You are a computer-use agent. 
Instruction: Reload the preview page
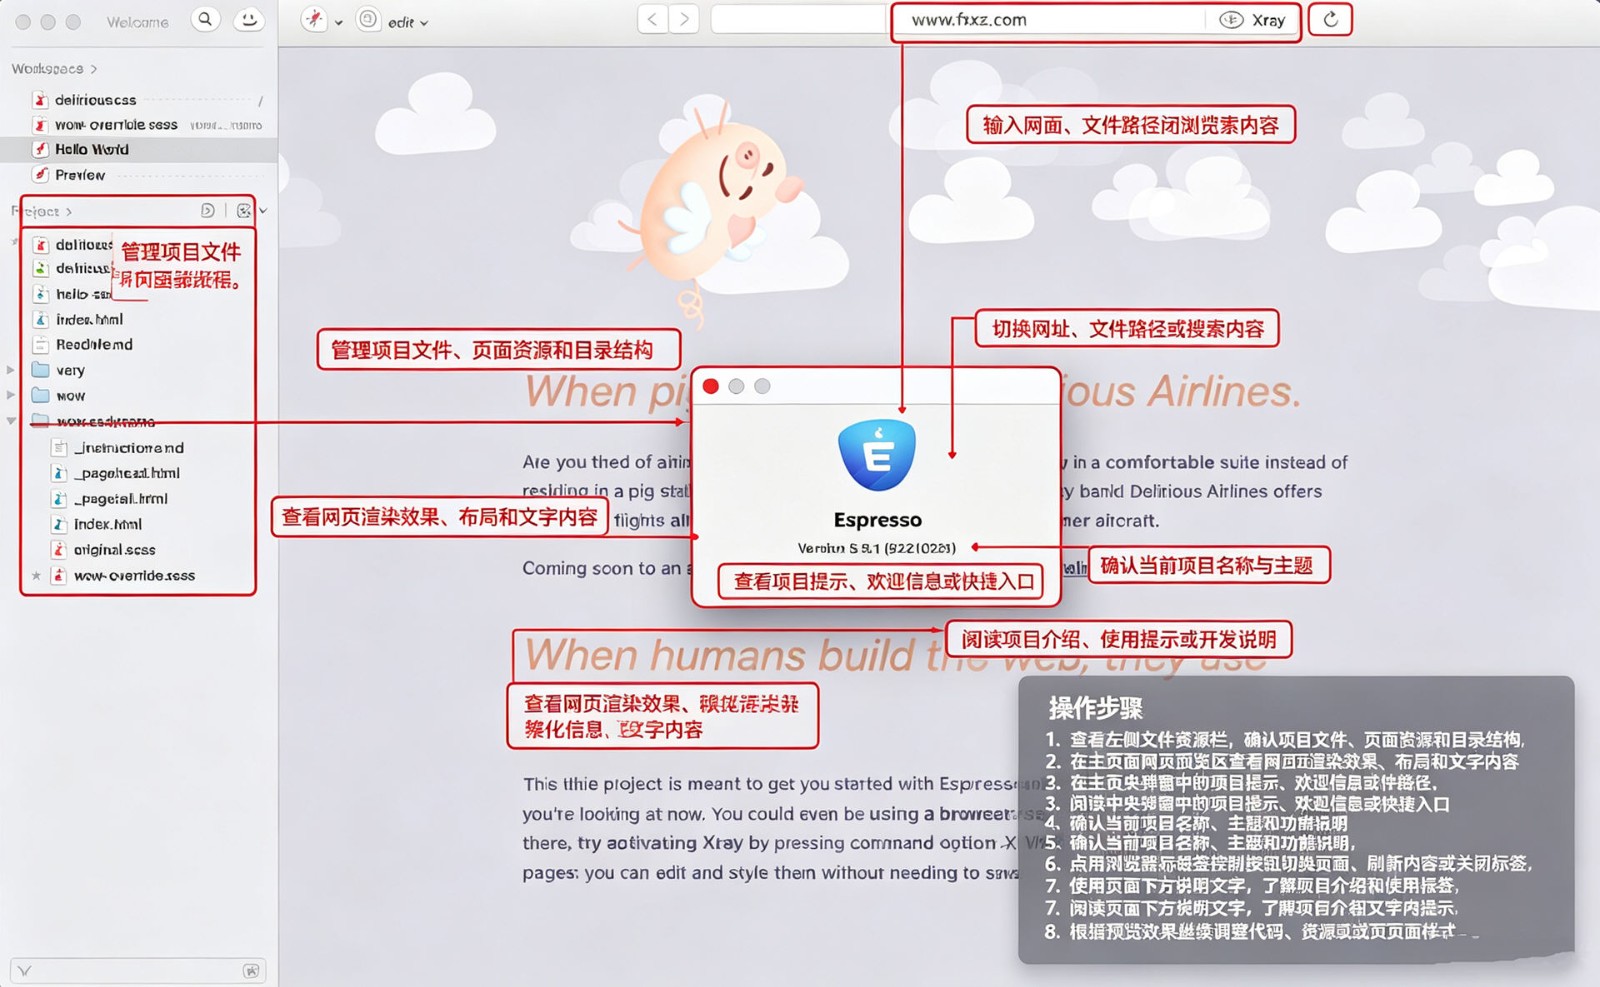point(1330,19)
